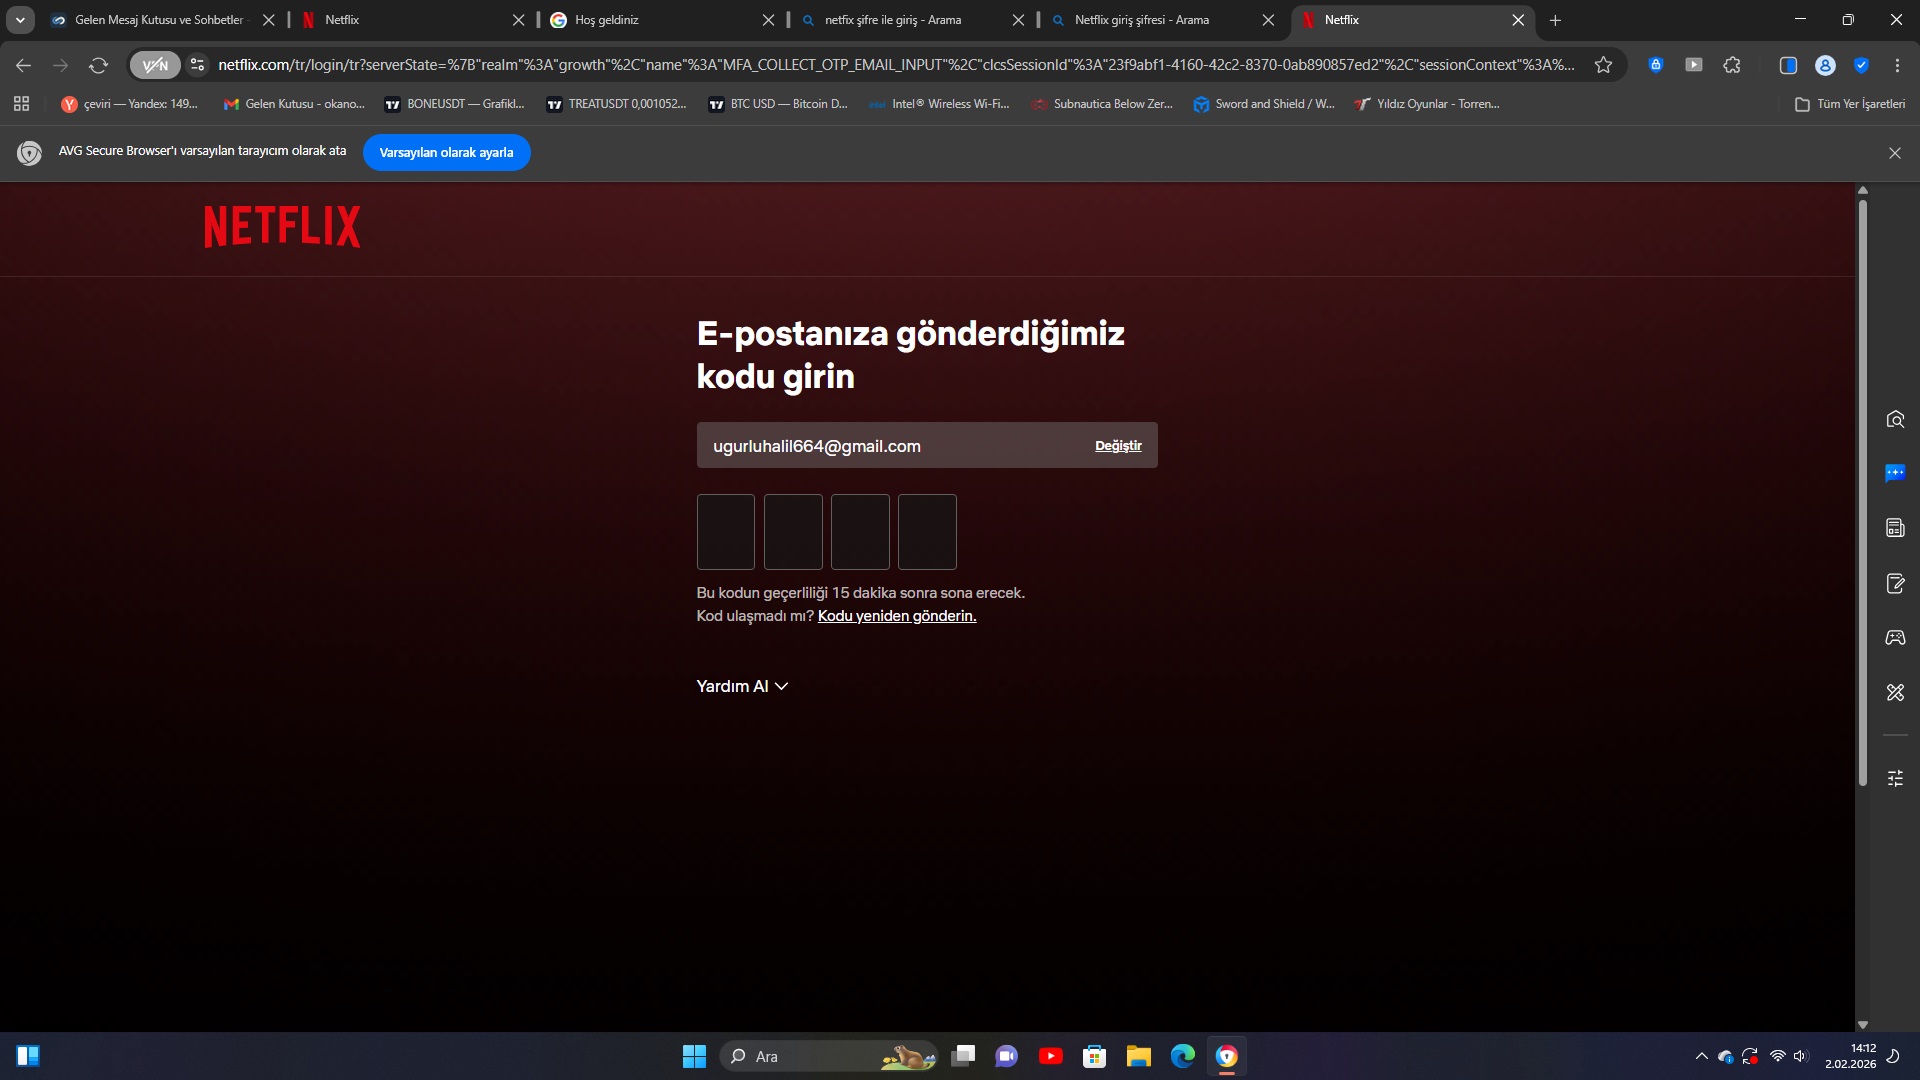1920x1080 pixels.
Task: Open Intel Wireless Wi-Fi bookmark
Action: (x=939, y=104)
